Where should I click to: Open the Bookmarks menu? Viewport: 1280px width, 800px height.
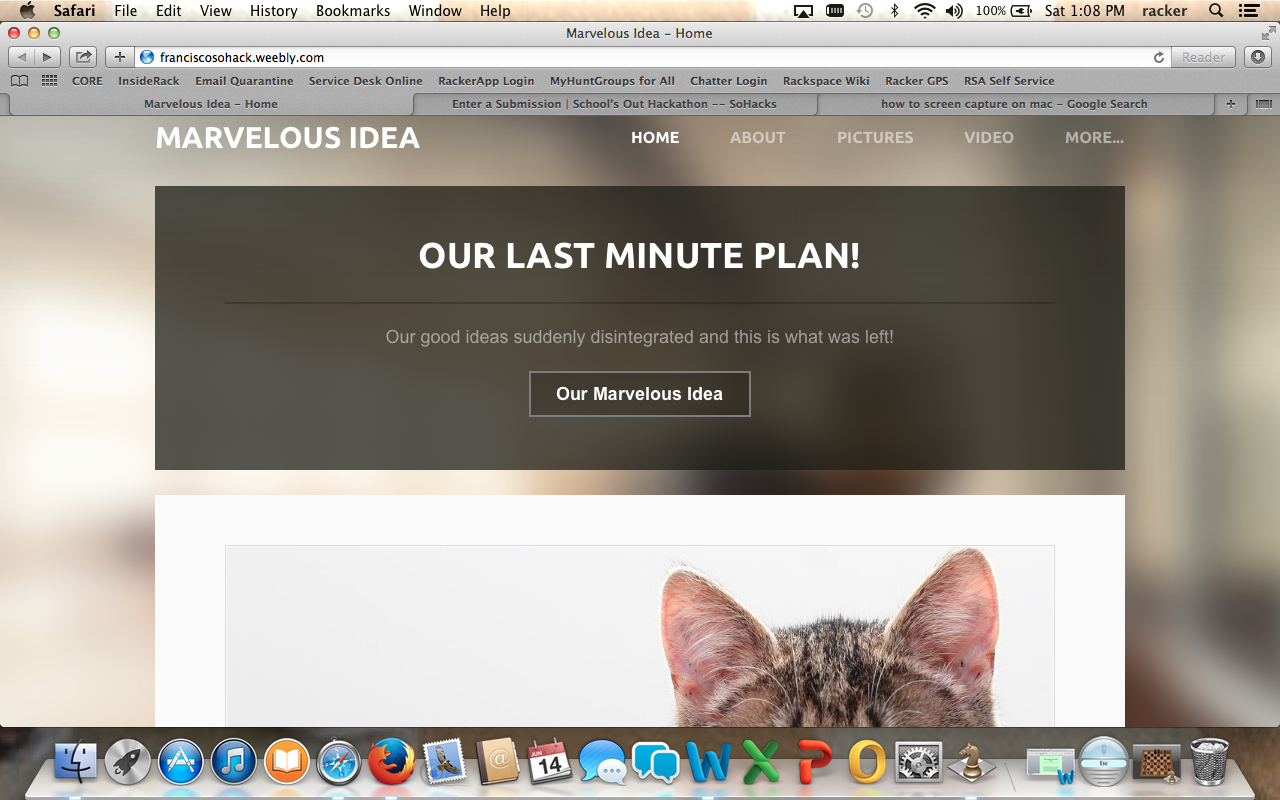353,11
